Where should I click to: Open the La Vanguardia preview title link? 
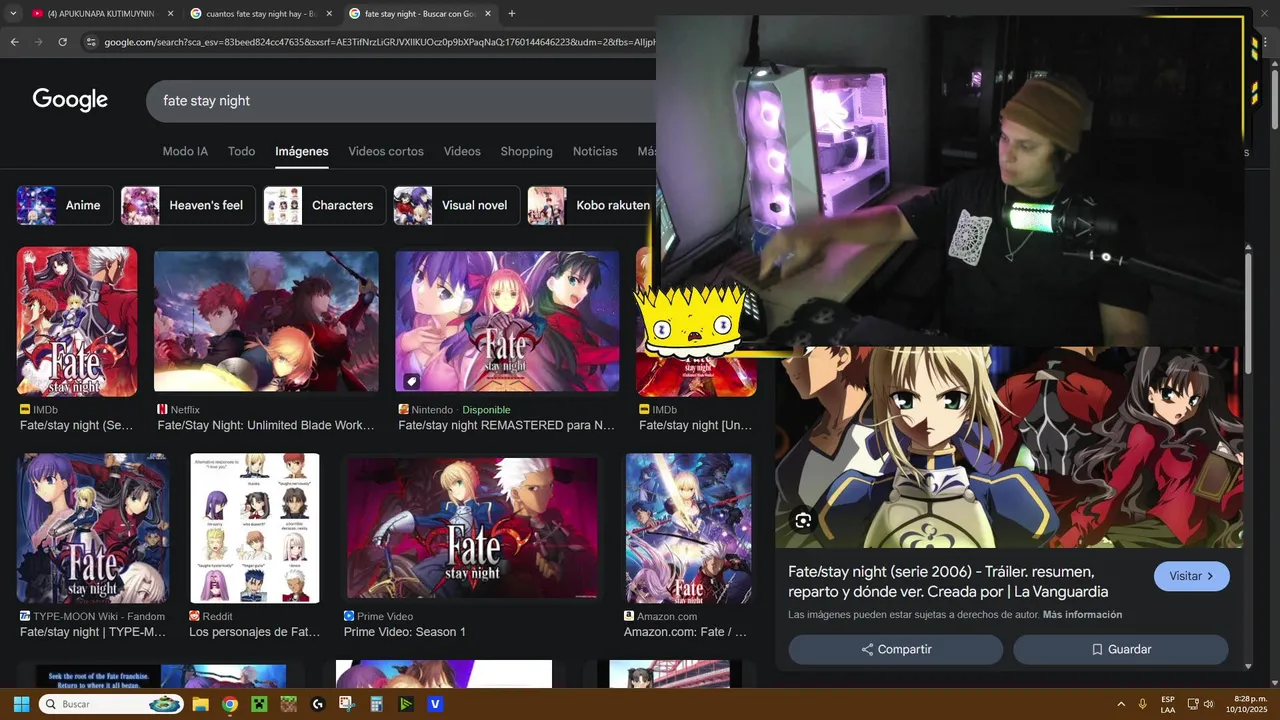948,582
